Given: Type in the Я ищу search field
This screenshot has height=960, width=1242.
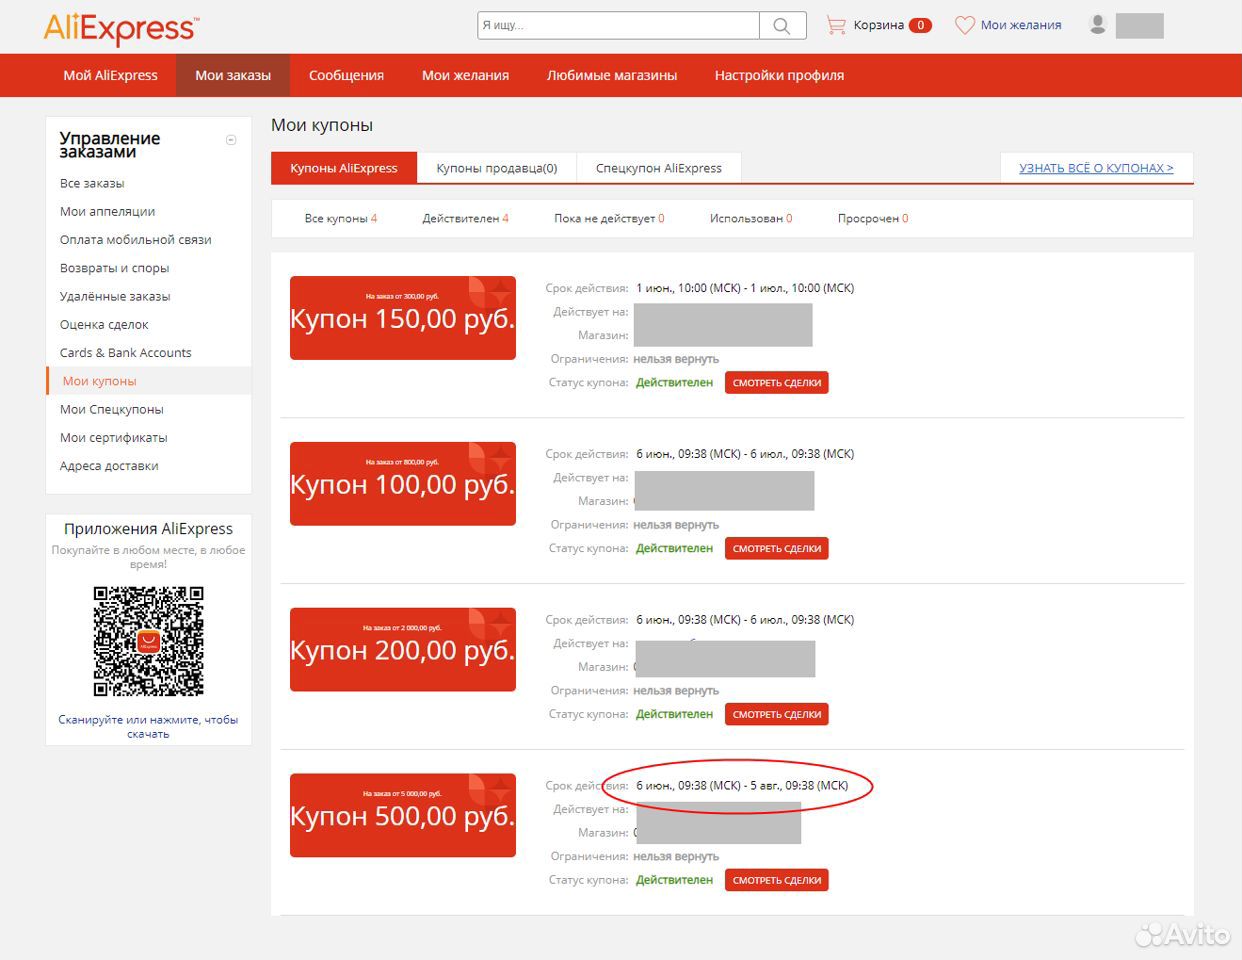Looking at the screenshot, I should pos(618,26).
